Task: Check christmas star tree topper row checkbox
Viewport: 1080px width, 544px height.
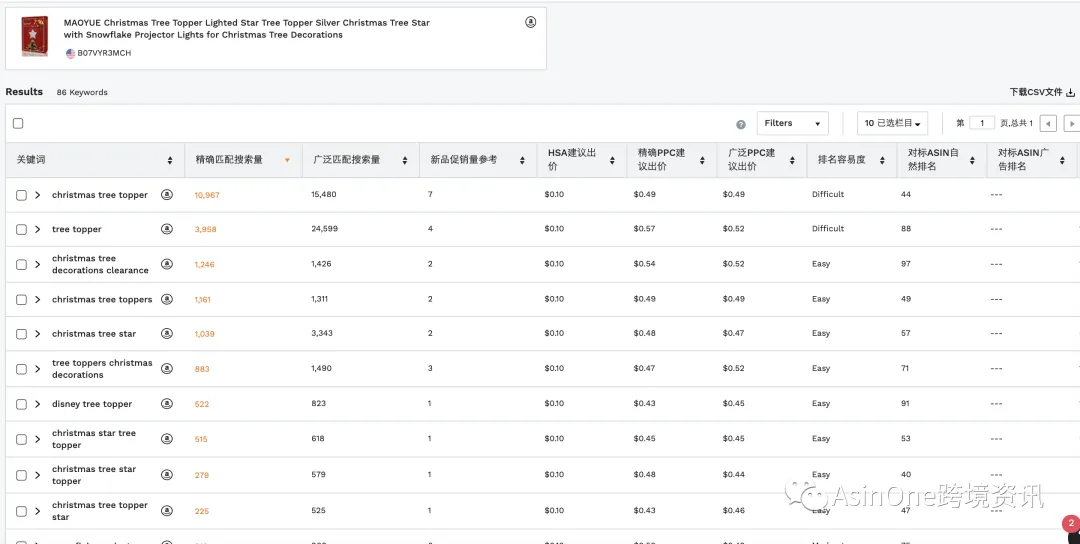Action: [x=21, y=439]
